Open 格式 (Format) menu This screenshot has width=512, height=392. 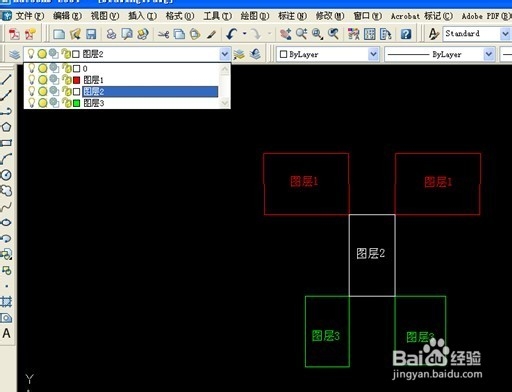[180, 16]
